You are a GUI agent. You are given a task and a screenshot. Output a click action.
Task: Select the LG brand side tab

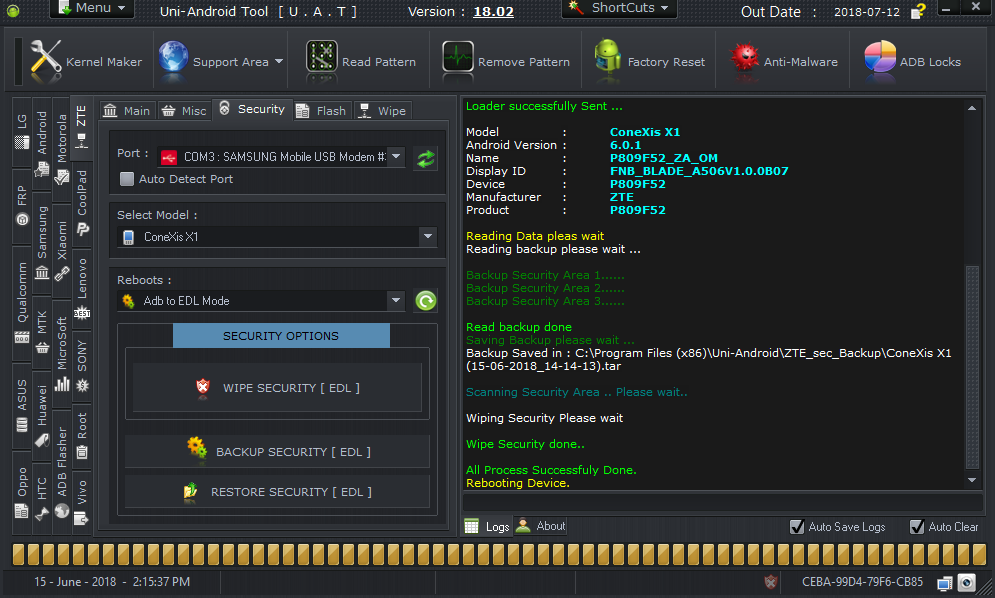coord(22,132)
